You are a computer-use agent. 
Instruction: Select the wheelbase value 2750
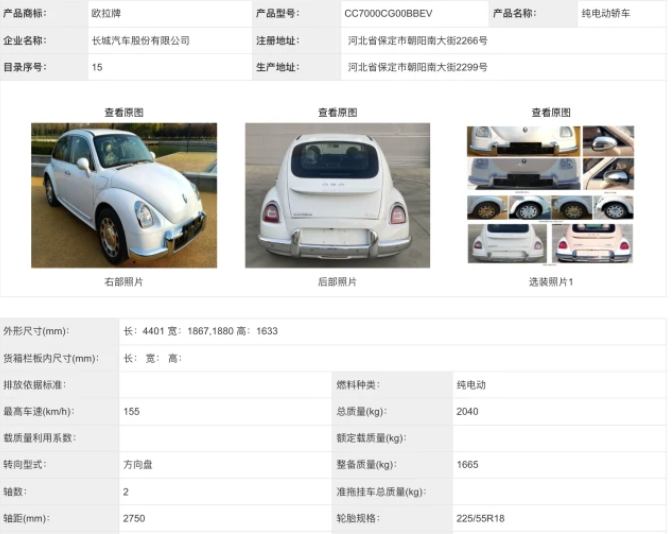[134, 518]
